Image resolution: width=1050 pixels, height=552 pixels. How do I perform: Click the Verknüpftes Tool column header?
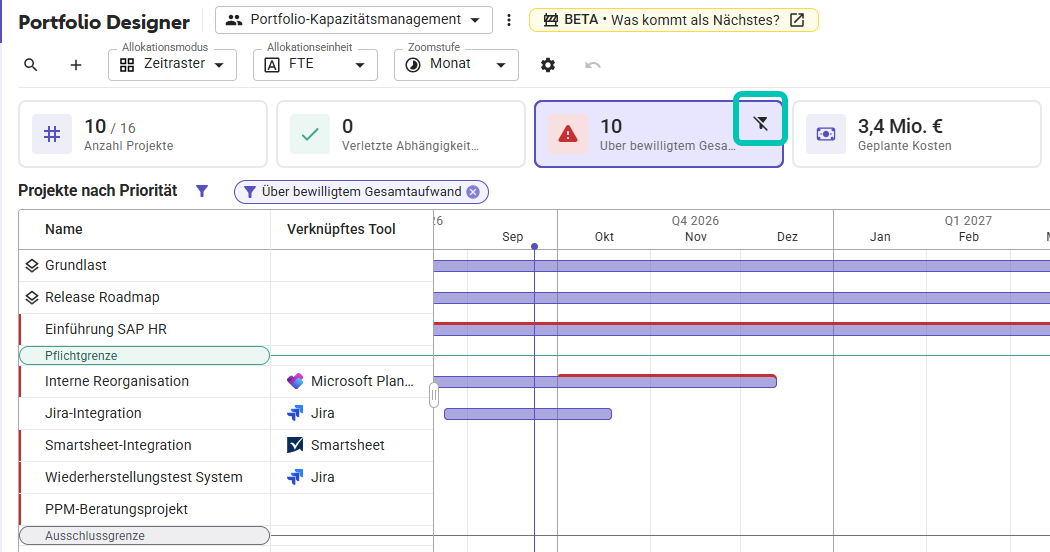click(341, 229)
